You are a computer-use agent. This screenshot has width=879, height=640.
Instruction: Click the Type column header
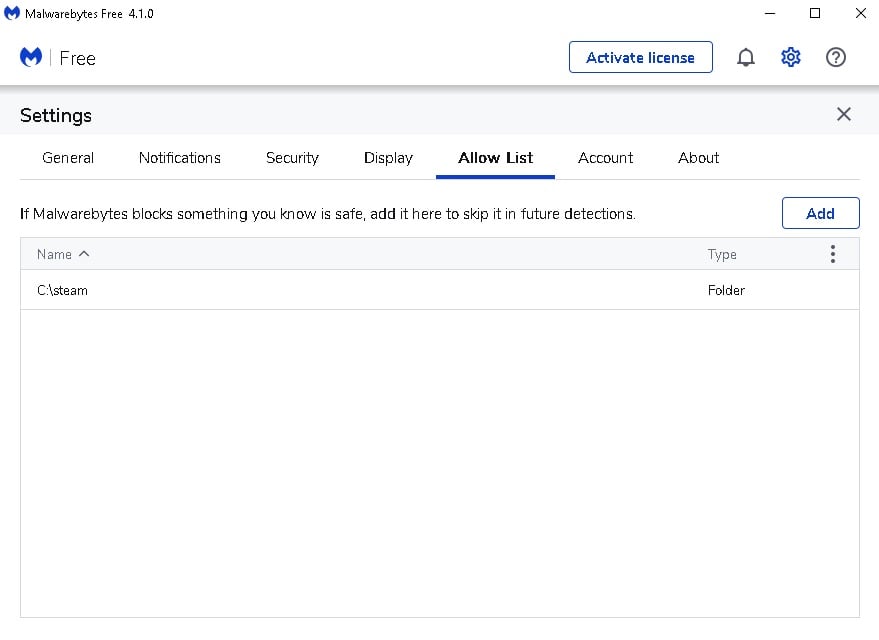click(721, 254)
